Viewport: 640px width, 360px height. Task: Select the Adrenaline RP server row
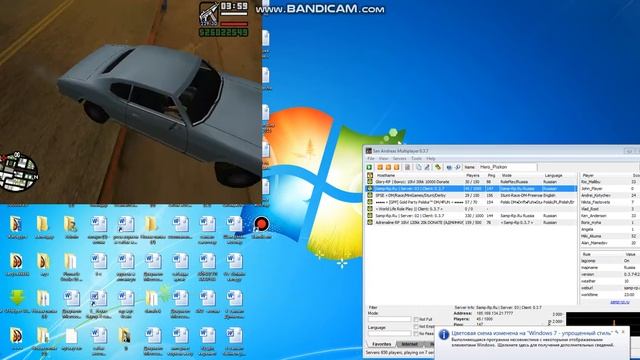[471, 222]
